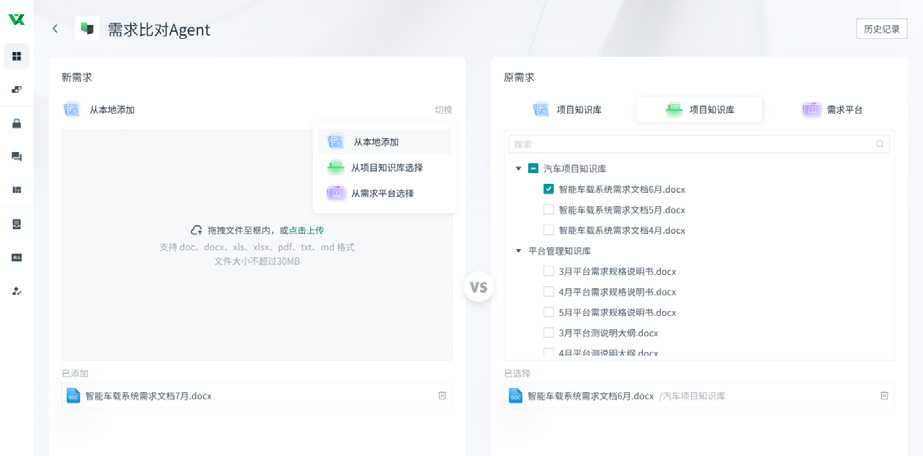Remove selected 智能车载系统需求文档6月.docx via trash icon

[x=884, y=396]
